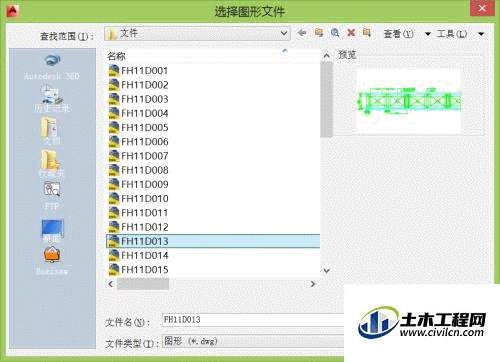
Task: Click the Search the Web icon
Action: [335, 33]
